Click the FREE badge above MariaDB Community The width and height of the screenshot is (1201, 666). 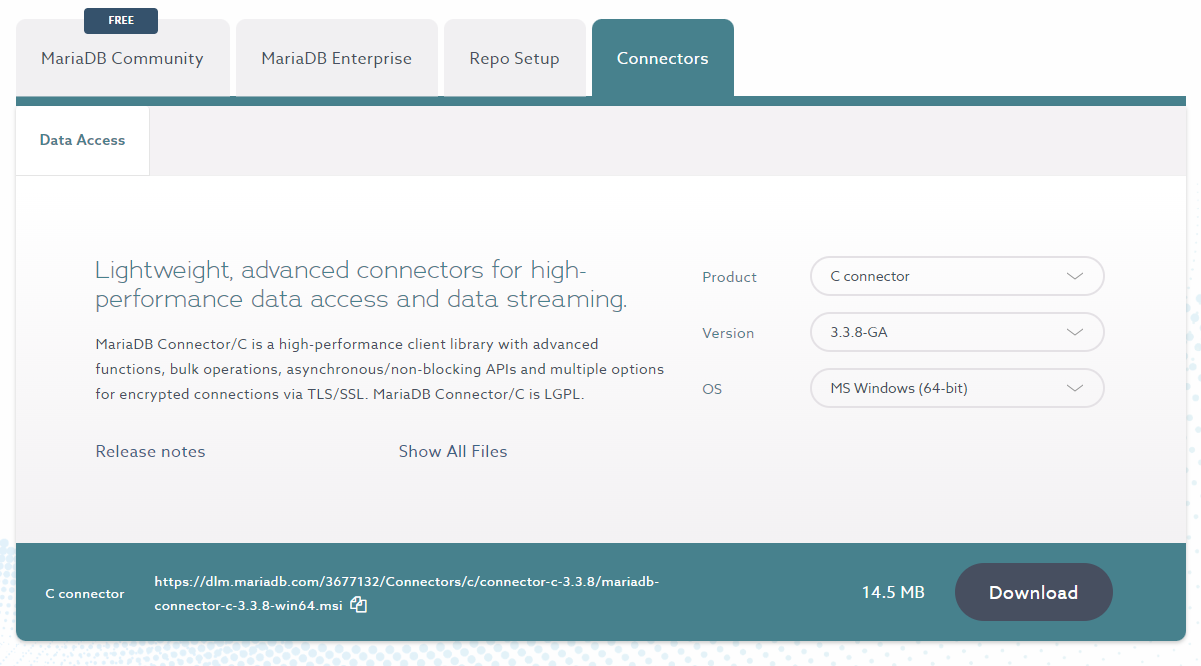121,20
